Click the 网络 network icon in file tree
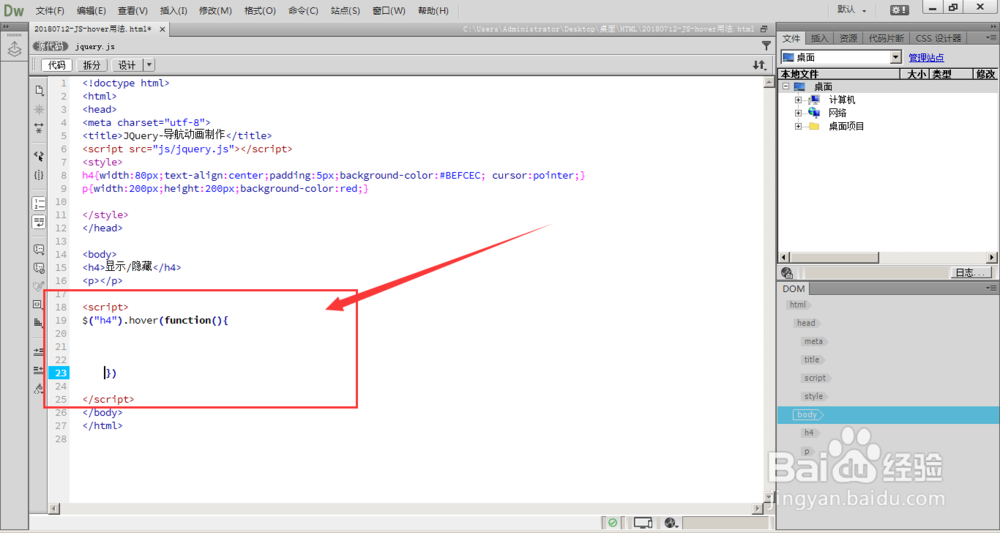Viewport: 1000px width, 533px height. tap(814, 113)
